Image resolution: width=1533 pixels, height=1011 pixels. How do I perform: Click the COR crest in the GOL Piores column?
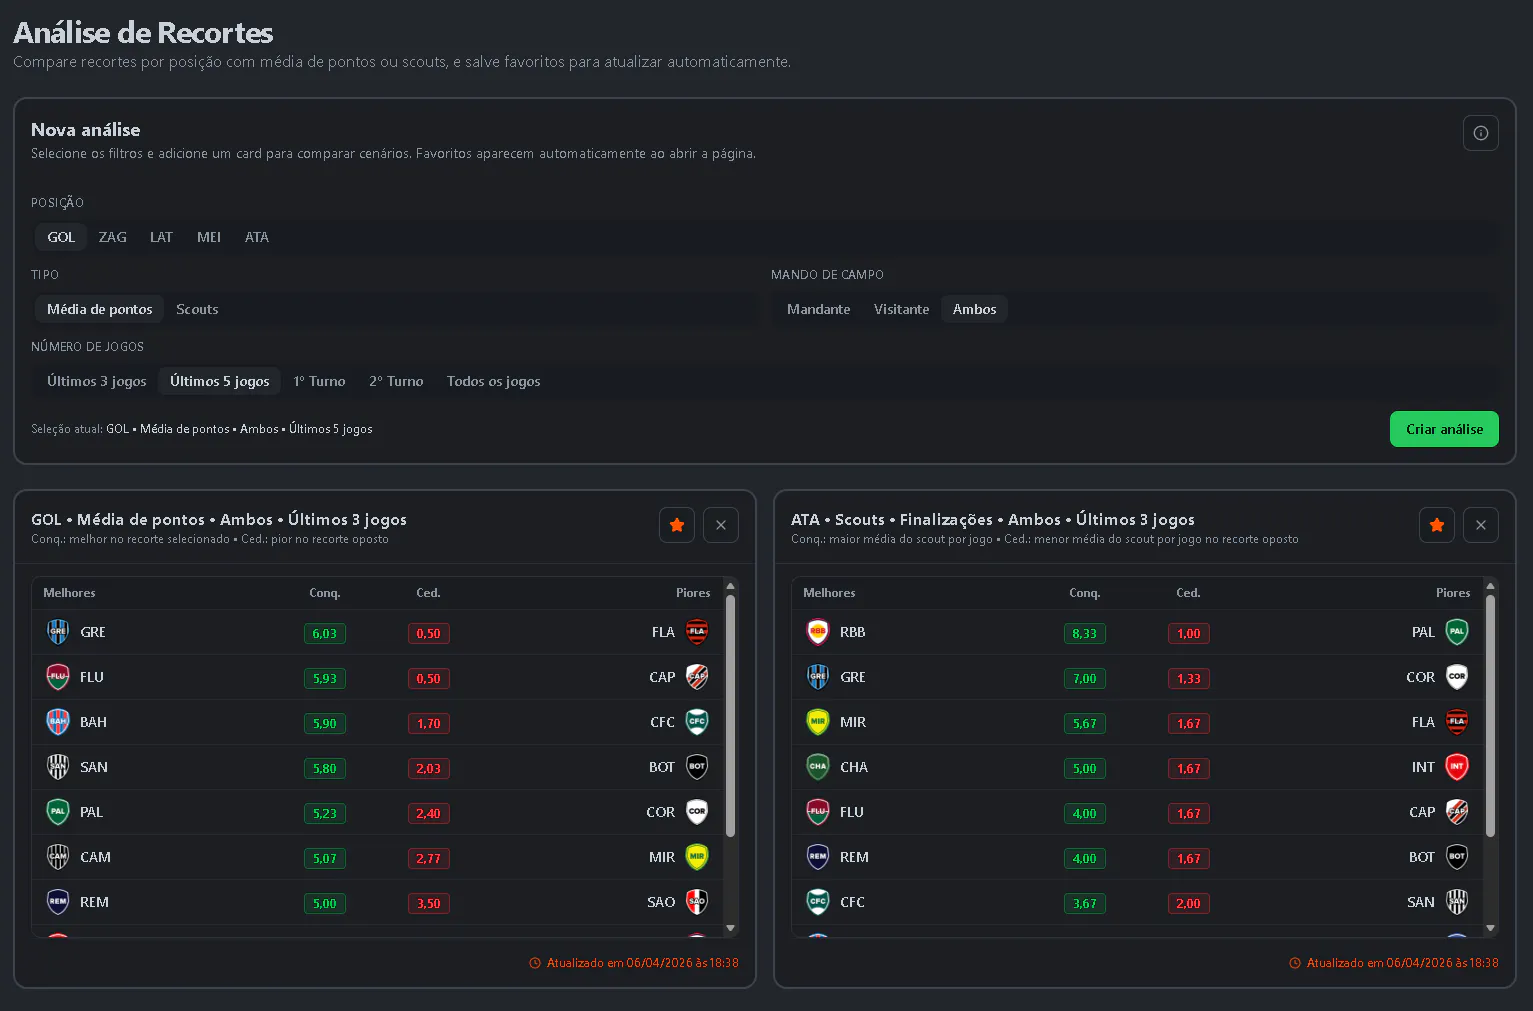(x=697, y=812)
